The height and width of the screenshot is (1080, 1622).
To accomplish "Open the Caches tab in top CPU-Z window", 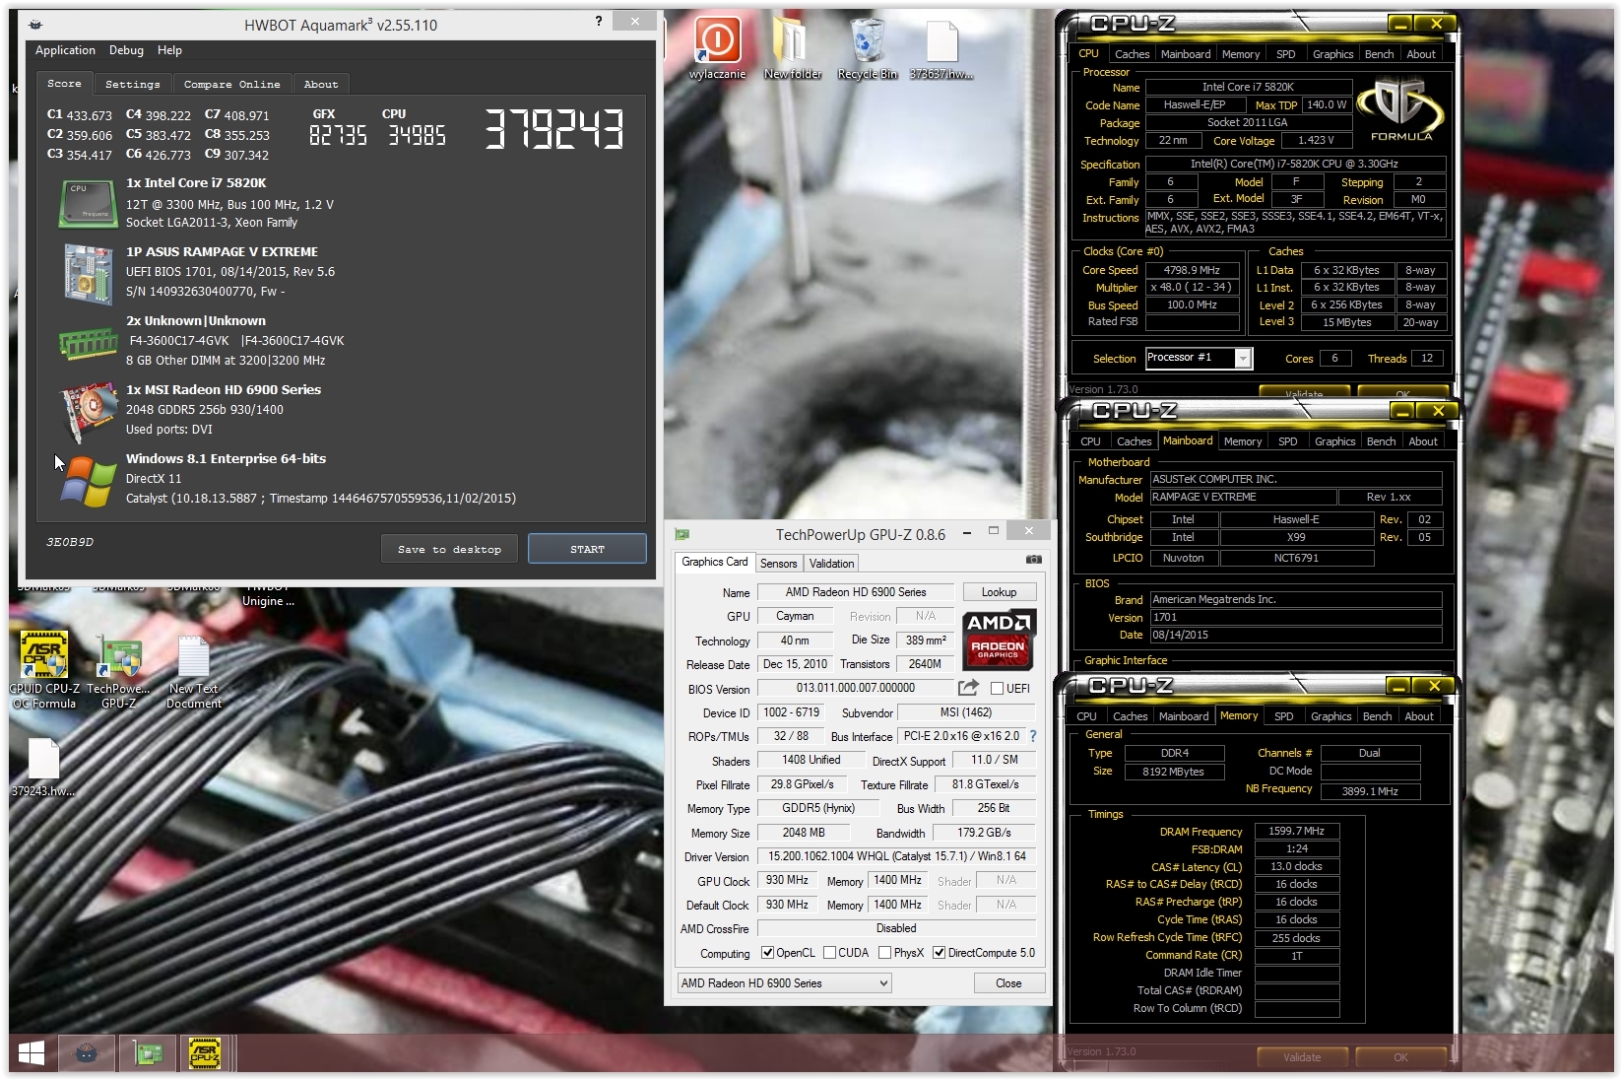I will pyautogui.click(x=1132, y=54).
